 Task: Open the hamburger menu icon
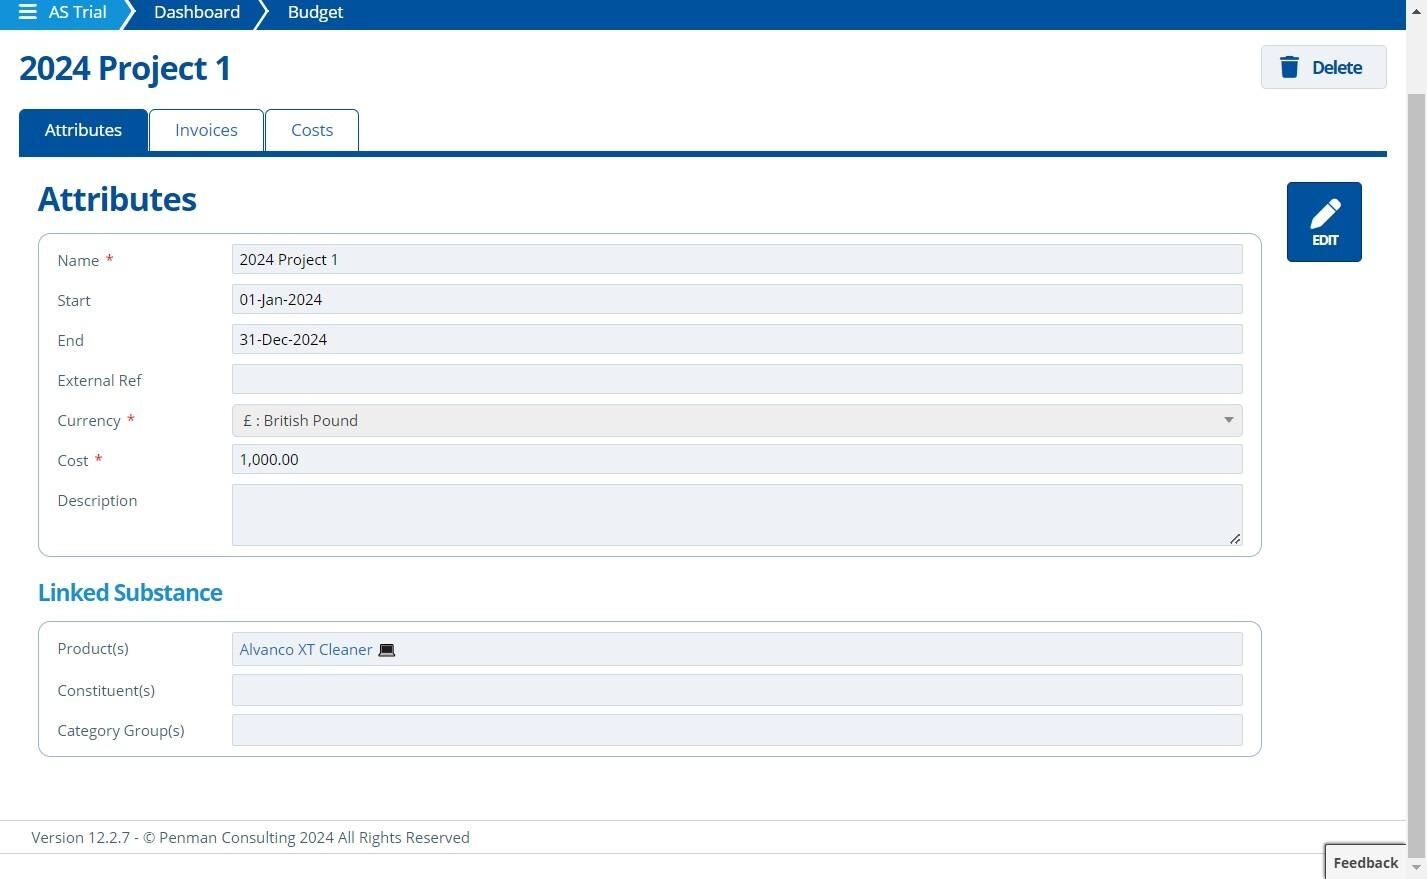[x=27, y=12]
